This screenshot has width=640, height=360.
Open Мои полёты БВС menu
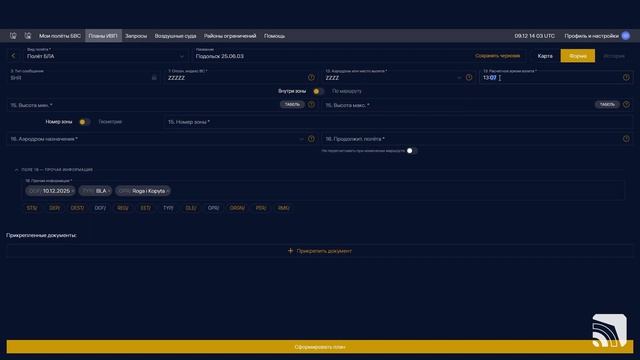(60, 36)
